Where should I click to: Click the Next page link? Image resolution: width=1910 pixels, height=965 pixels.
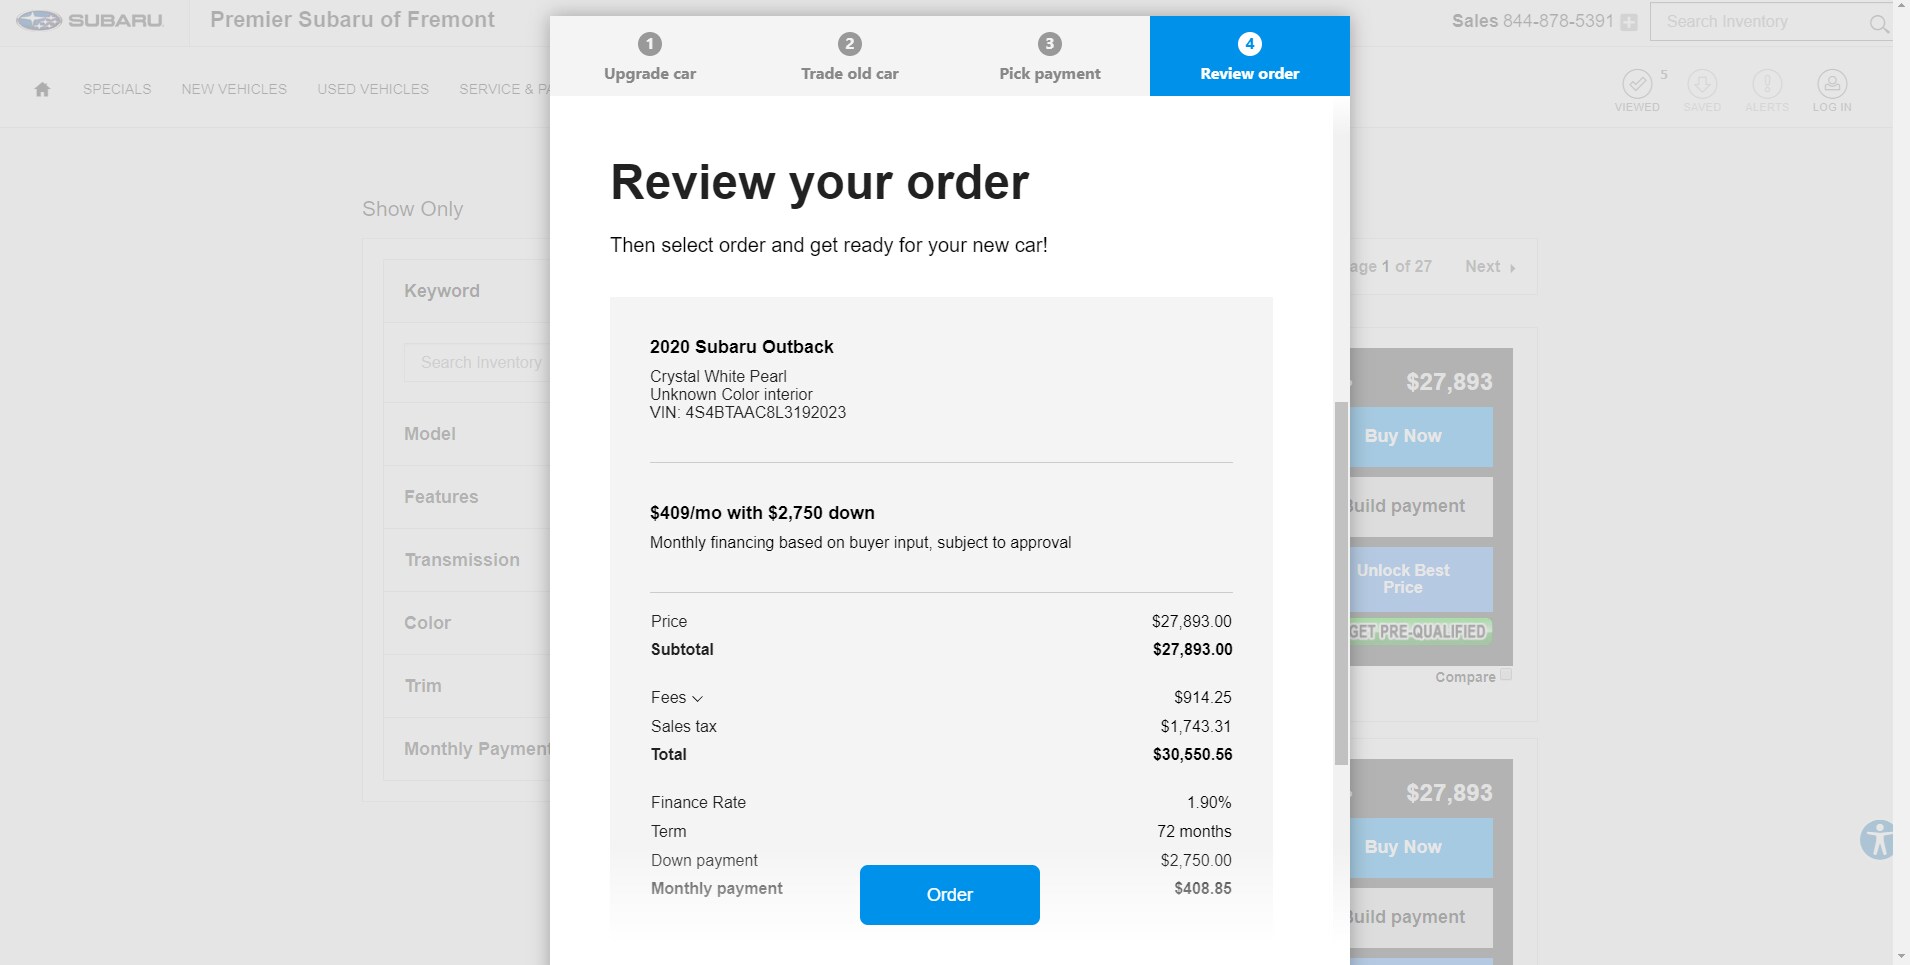click(x=1490, y=267)
